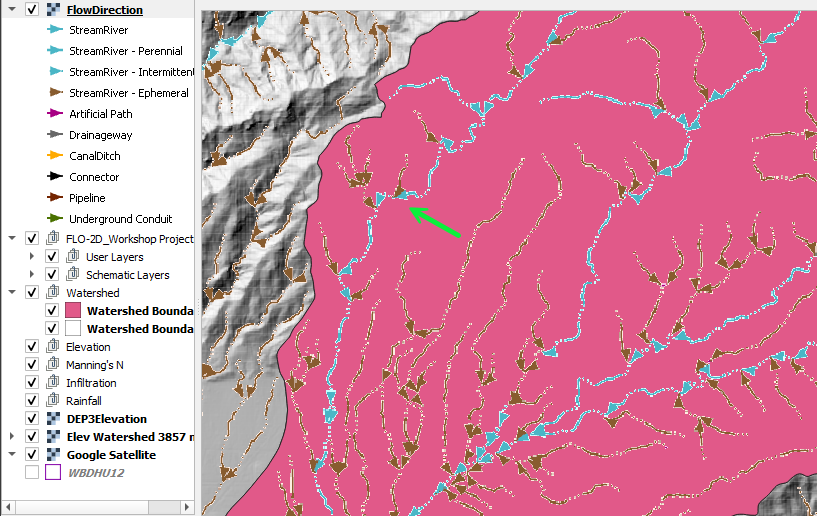Enable the WBDHU12 layer checkbox
This screenshot has height=516, width=817.
(x=32, y=473)
